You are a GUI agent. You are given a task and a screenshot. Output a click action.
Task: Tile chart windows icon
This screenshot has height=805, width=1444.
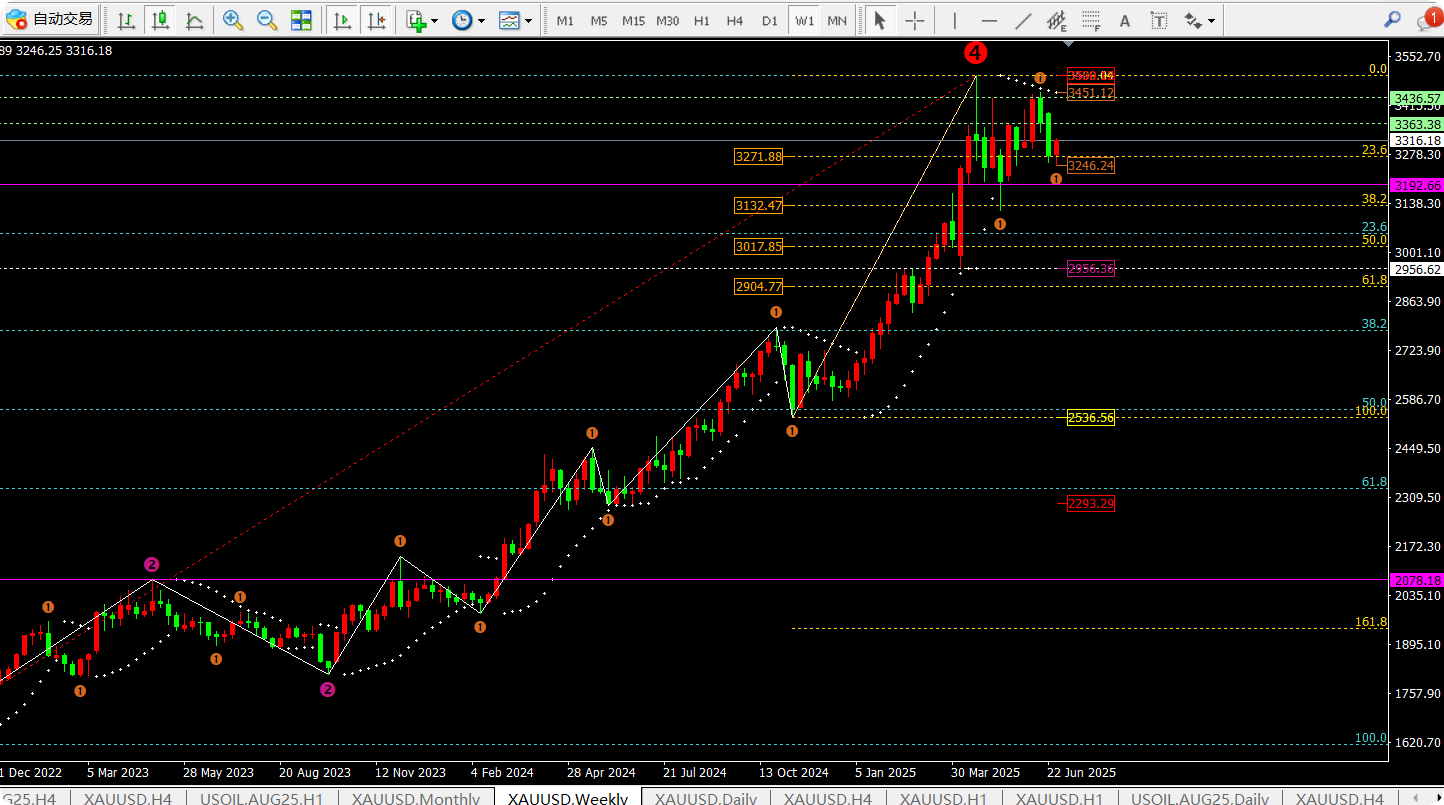pyautogui.click(x=301, y=20)
